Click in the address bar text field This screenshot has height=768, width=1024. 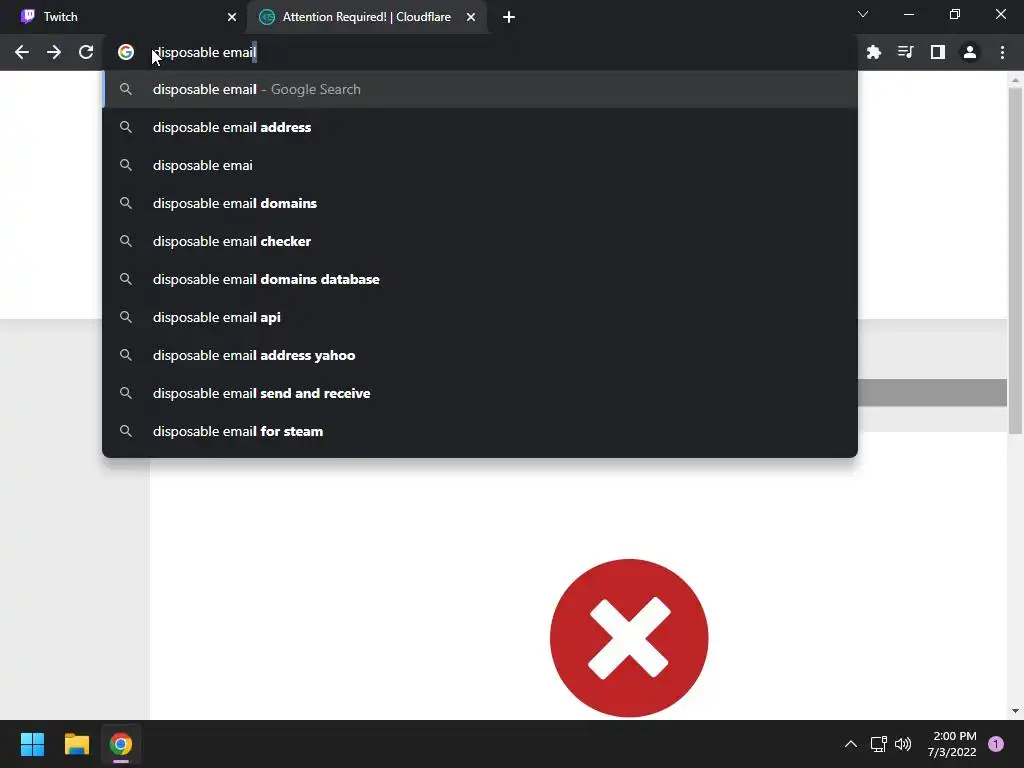[483, 52]
